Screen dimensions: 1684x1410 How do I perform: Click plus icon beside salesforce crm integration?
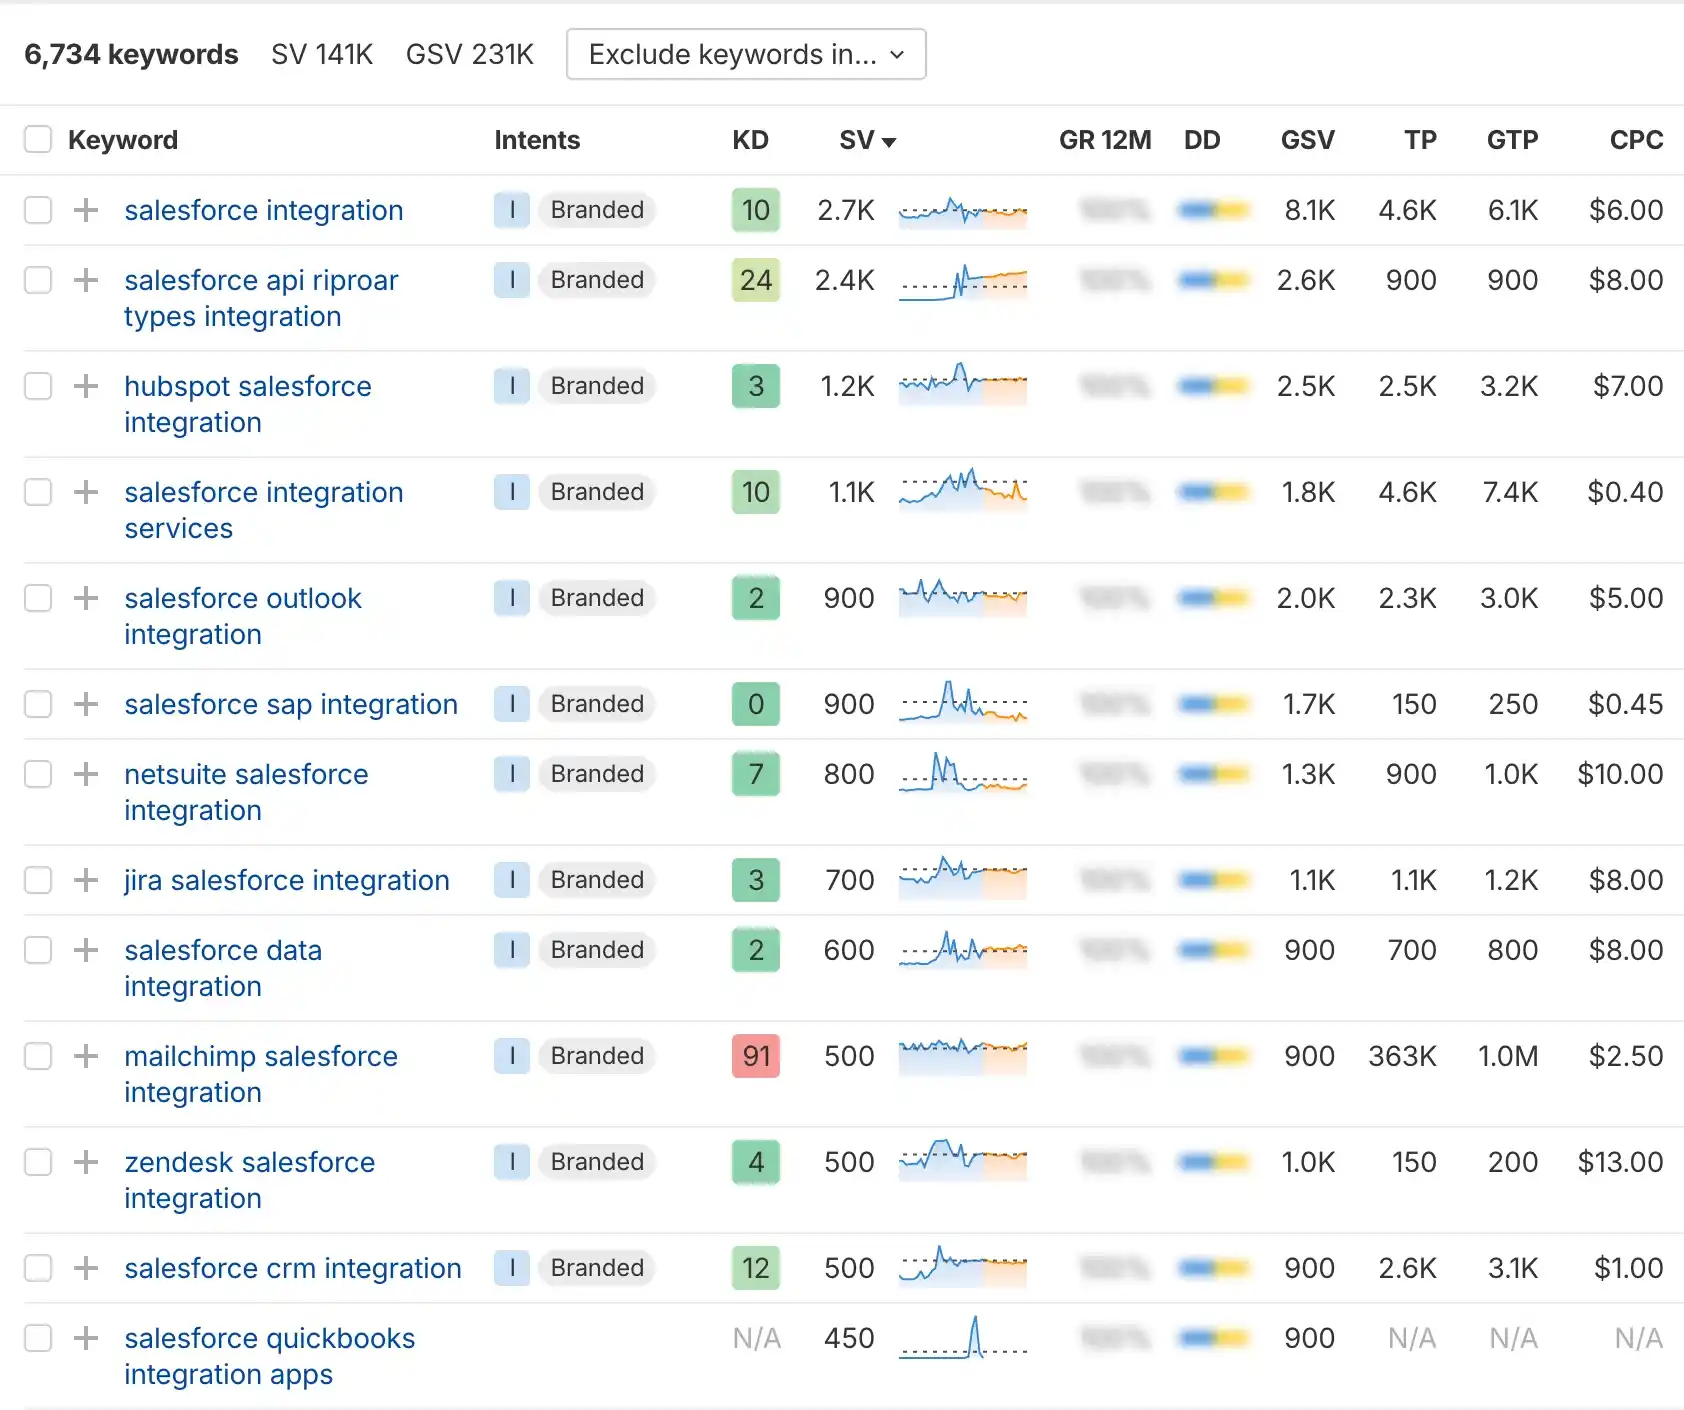[x=86, y=1268]
